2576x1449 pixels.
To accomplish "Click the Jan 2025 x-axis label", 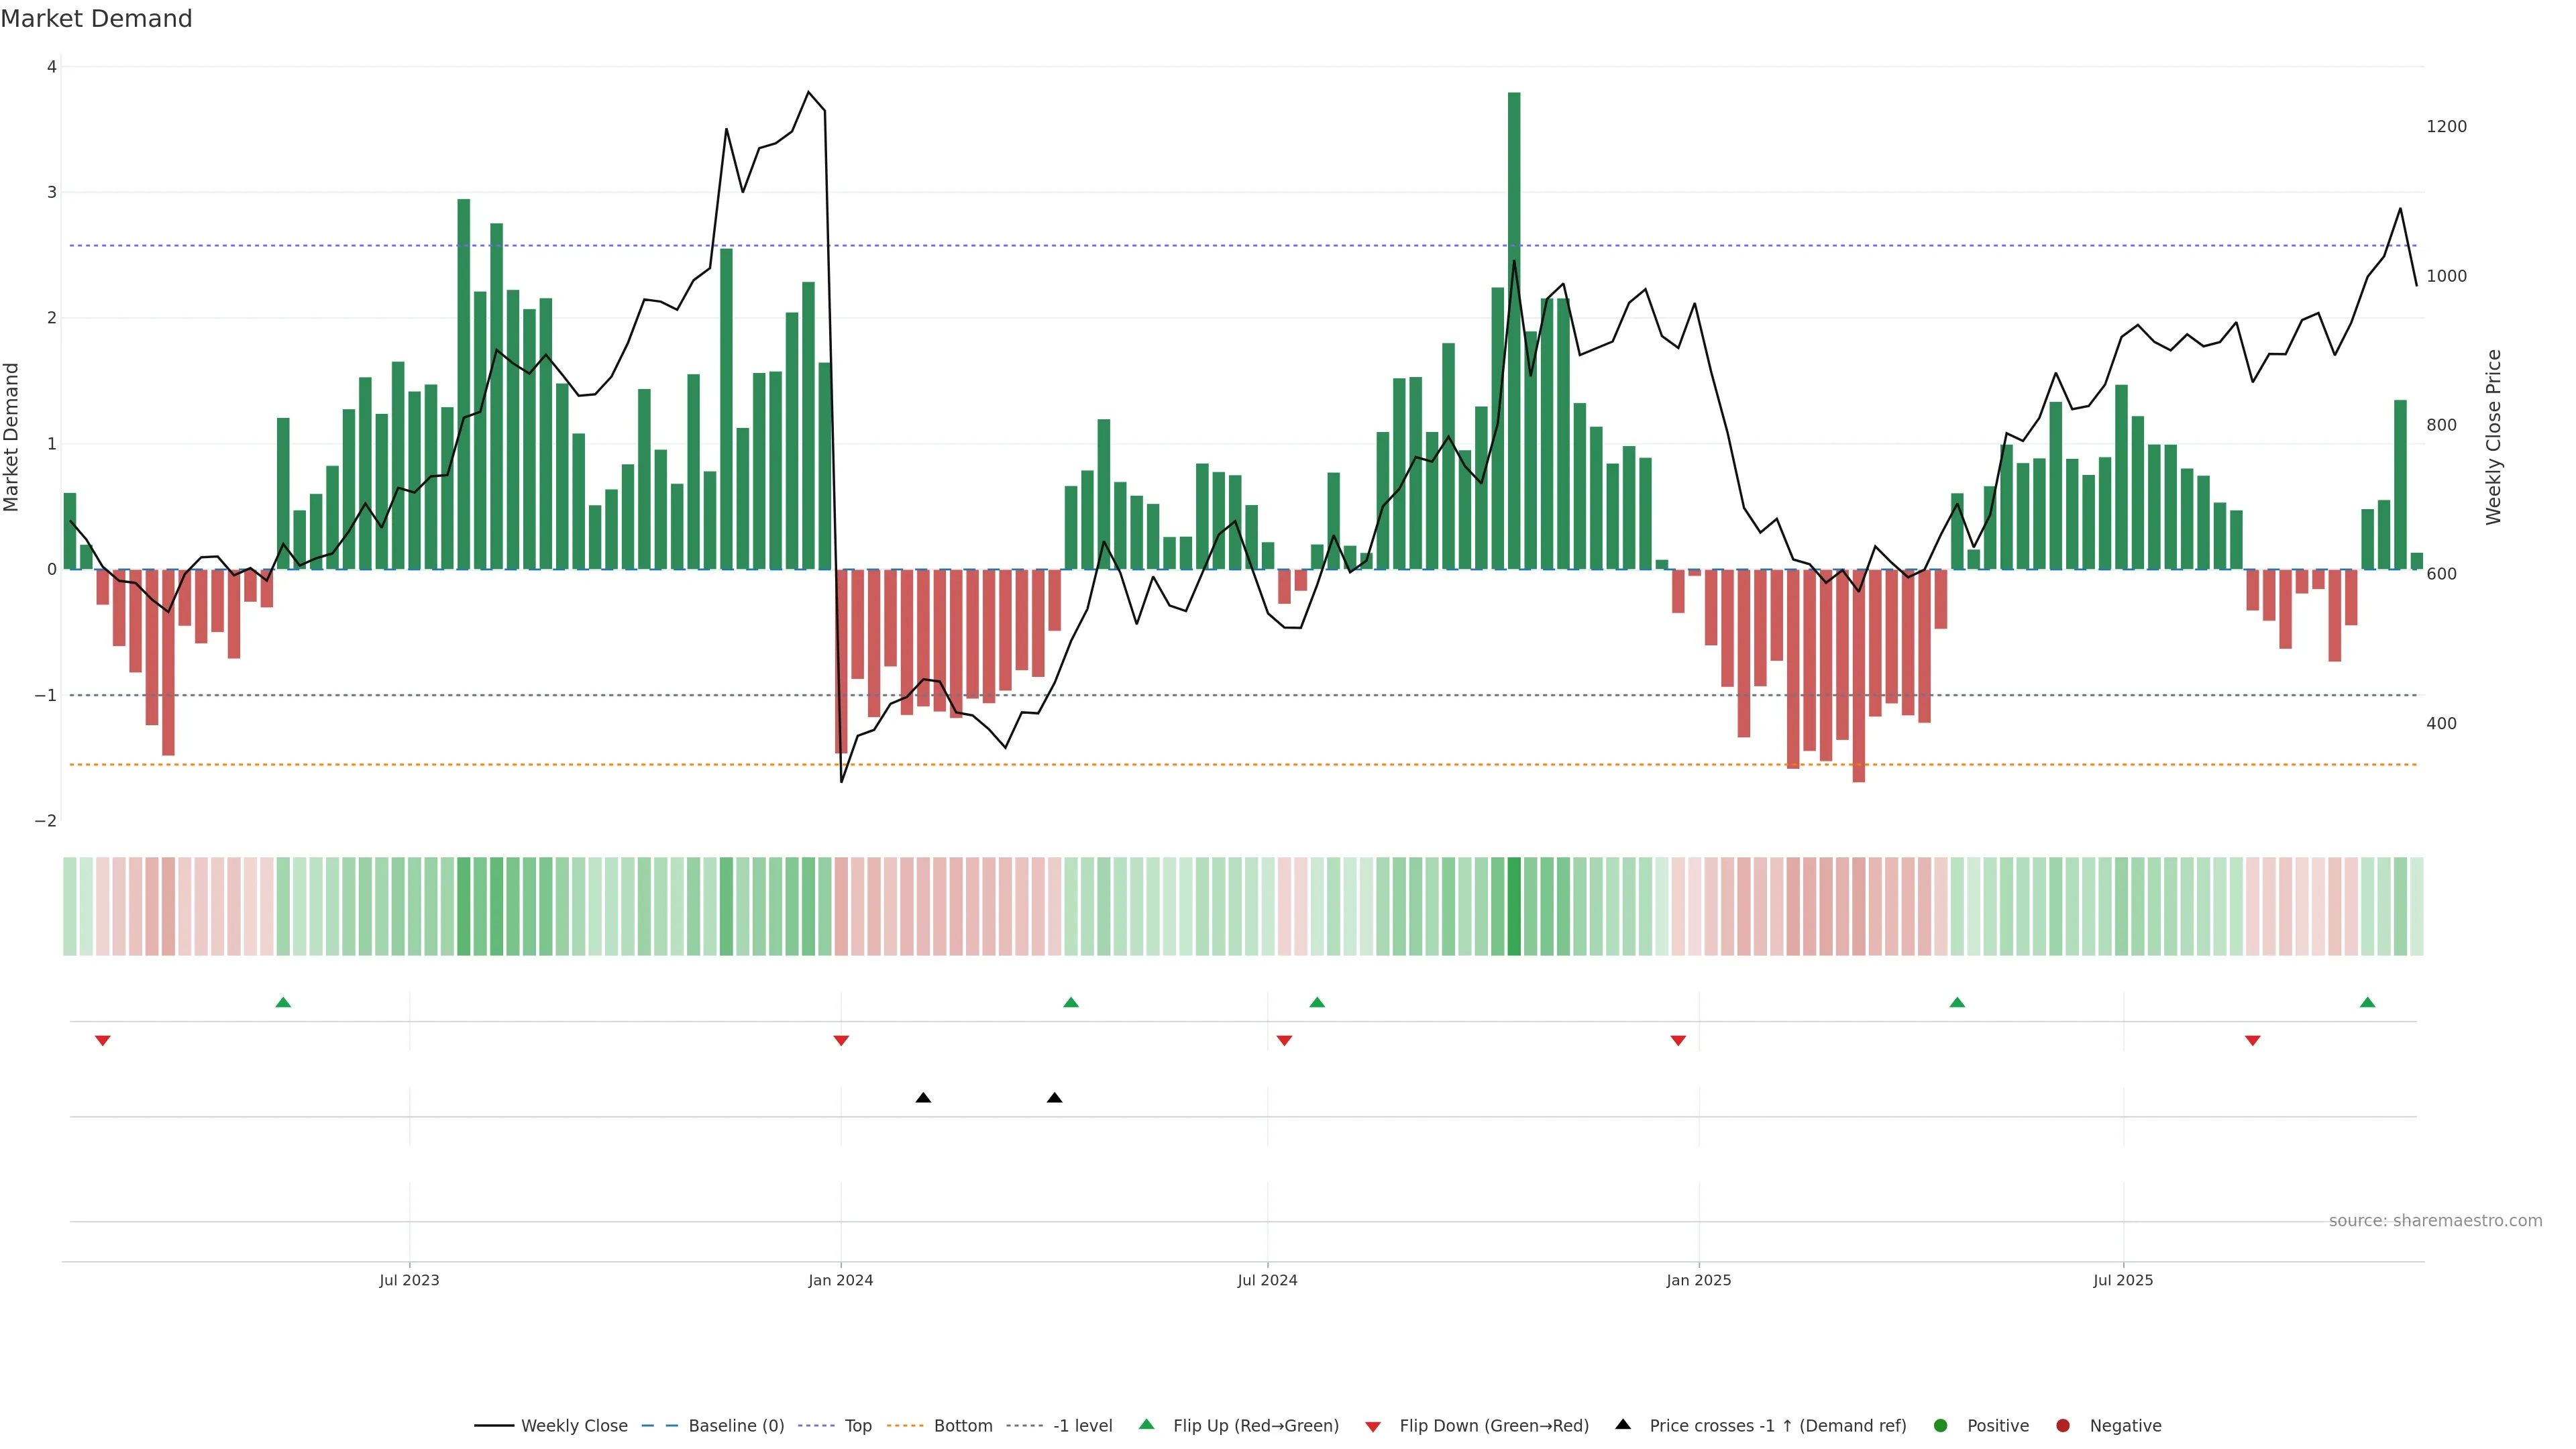I will tap(1698, 1280).
